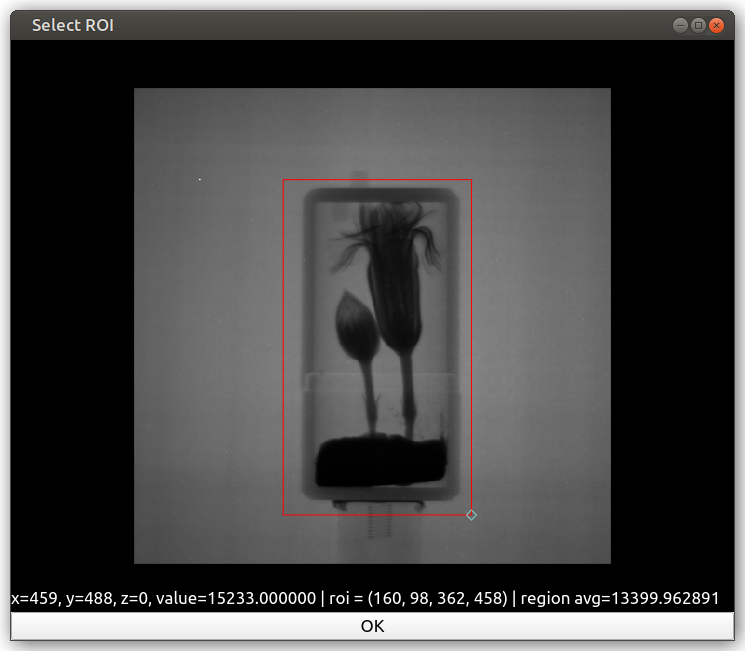Image resolution: width=745 pixels, height=651 pixels.
Task: Confirm the ROI with the OK button
Action: [372, 626]
